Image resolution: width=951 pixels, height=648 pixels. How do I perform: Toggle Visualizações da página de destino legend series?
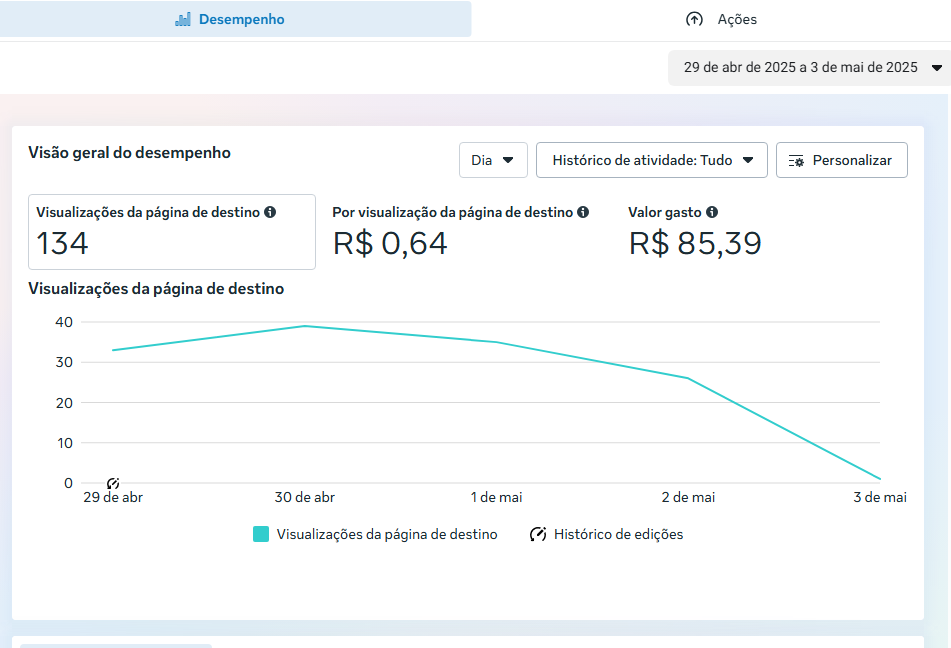pyautogui.click(x=386, y=534)
